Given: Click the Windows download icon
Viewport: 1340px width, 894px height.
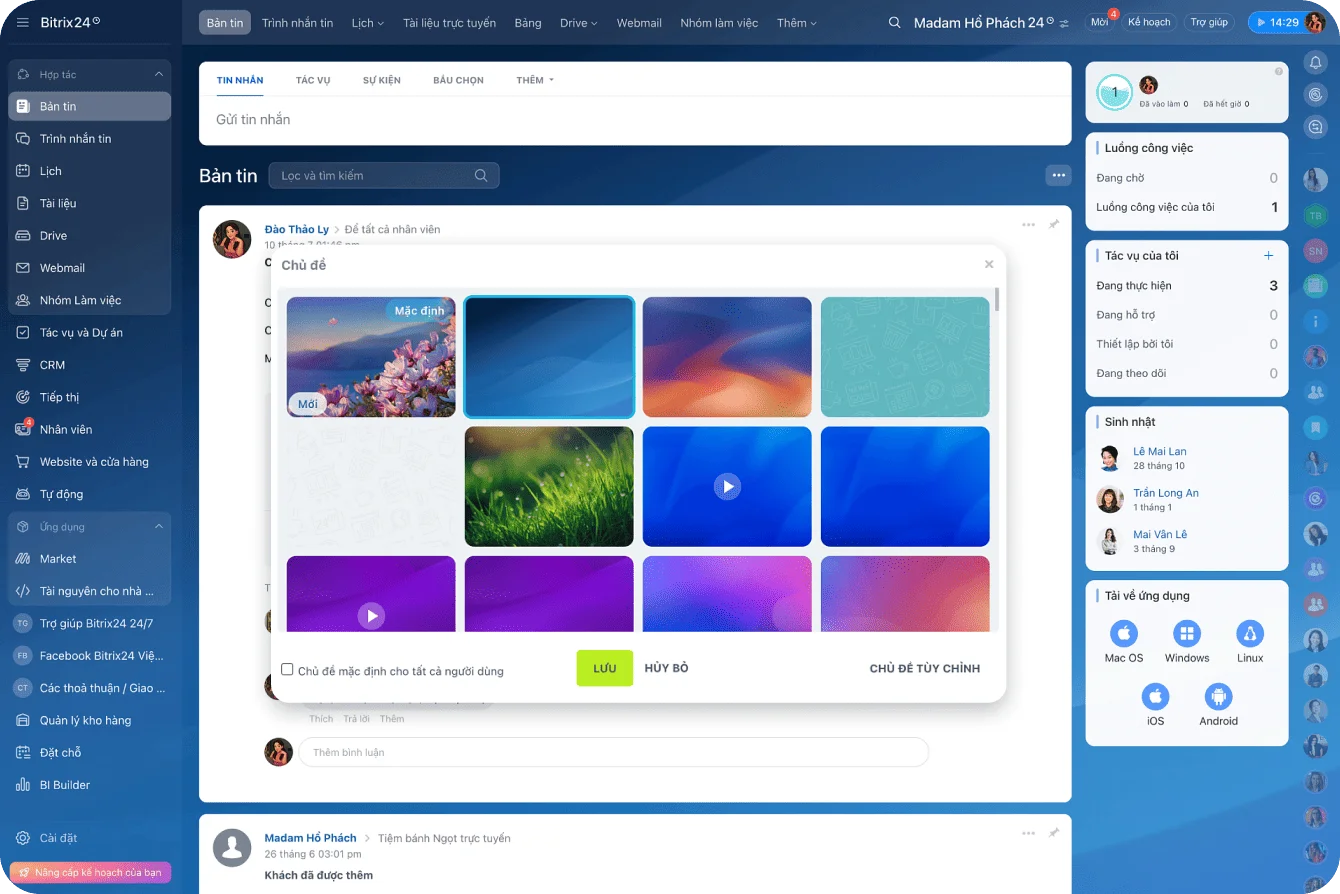Looking at the screenshot, I should [1186, 634].
